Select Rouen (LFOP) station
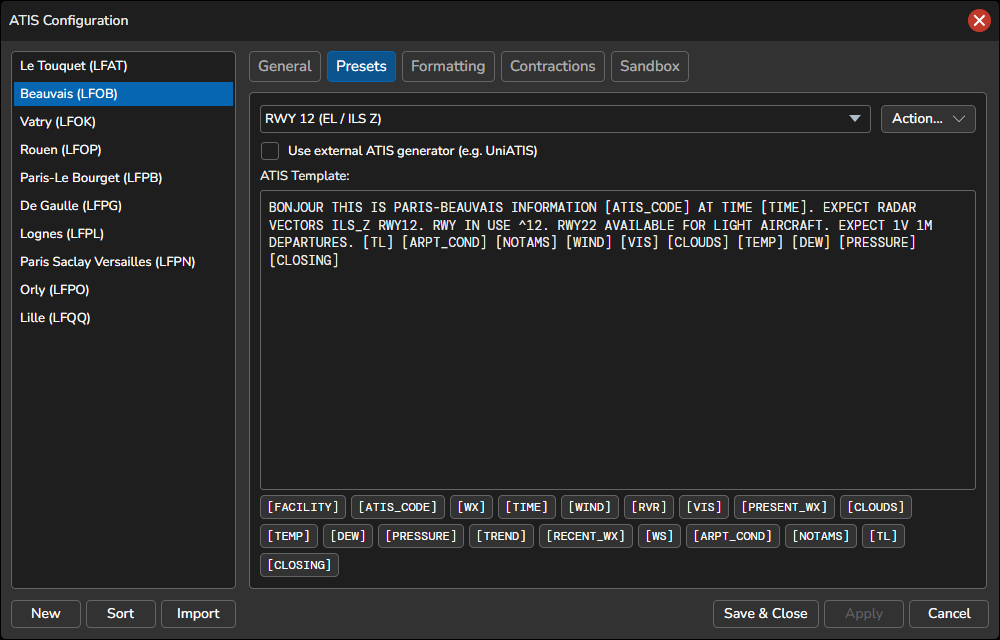The image size is (1000, 640). [x=123, y=150]
